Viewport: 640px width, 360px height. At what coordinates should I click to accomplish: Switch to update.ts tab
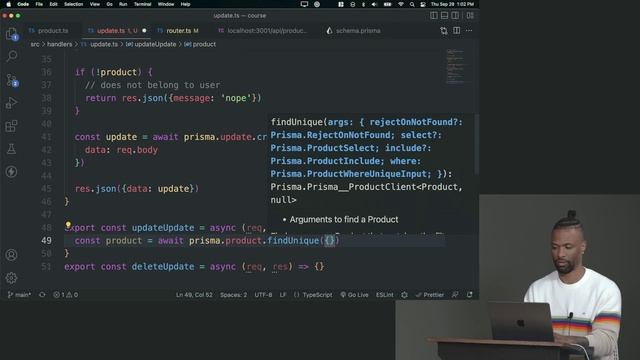click(x=116, y=31)
